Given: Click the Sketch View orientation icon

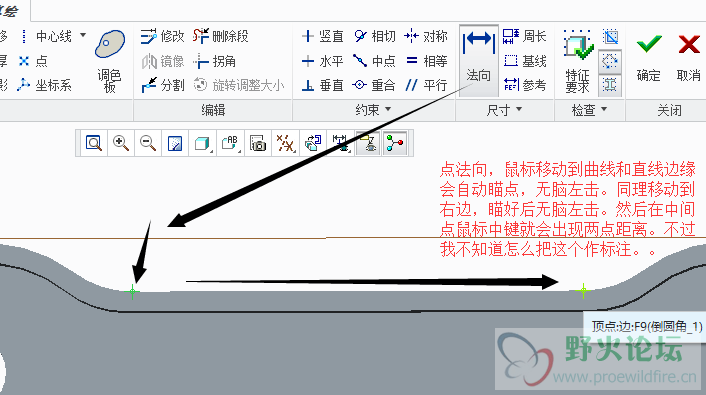Looking at the screenshot, I should (313, 143).
